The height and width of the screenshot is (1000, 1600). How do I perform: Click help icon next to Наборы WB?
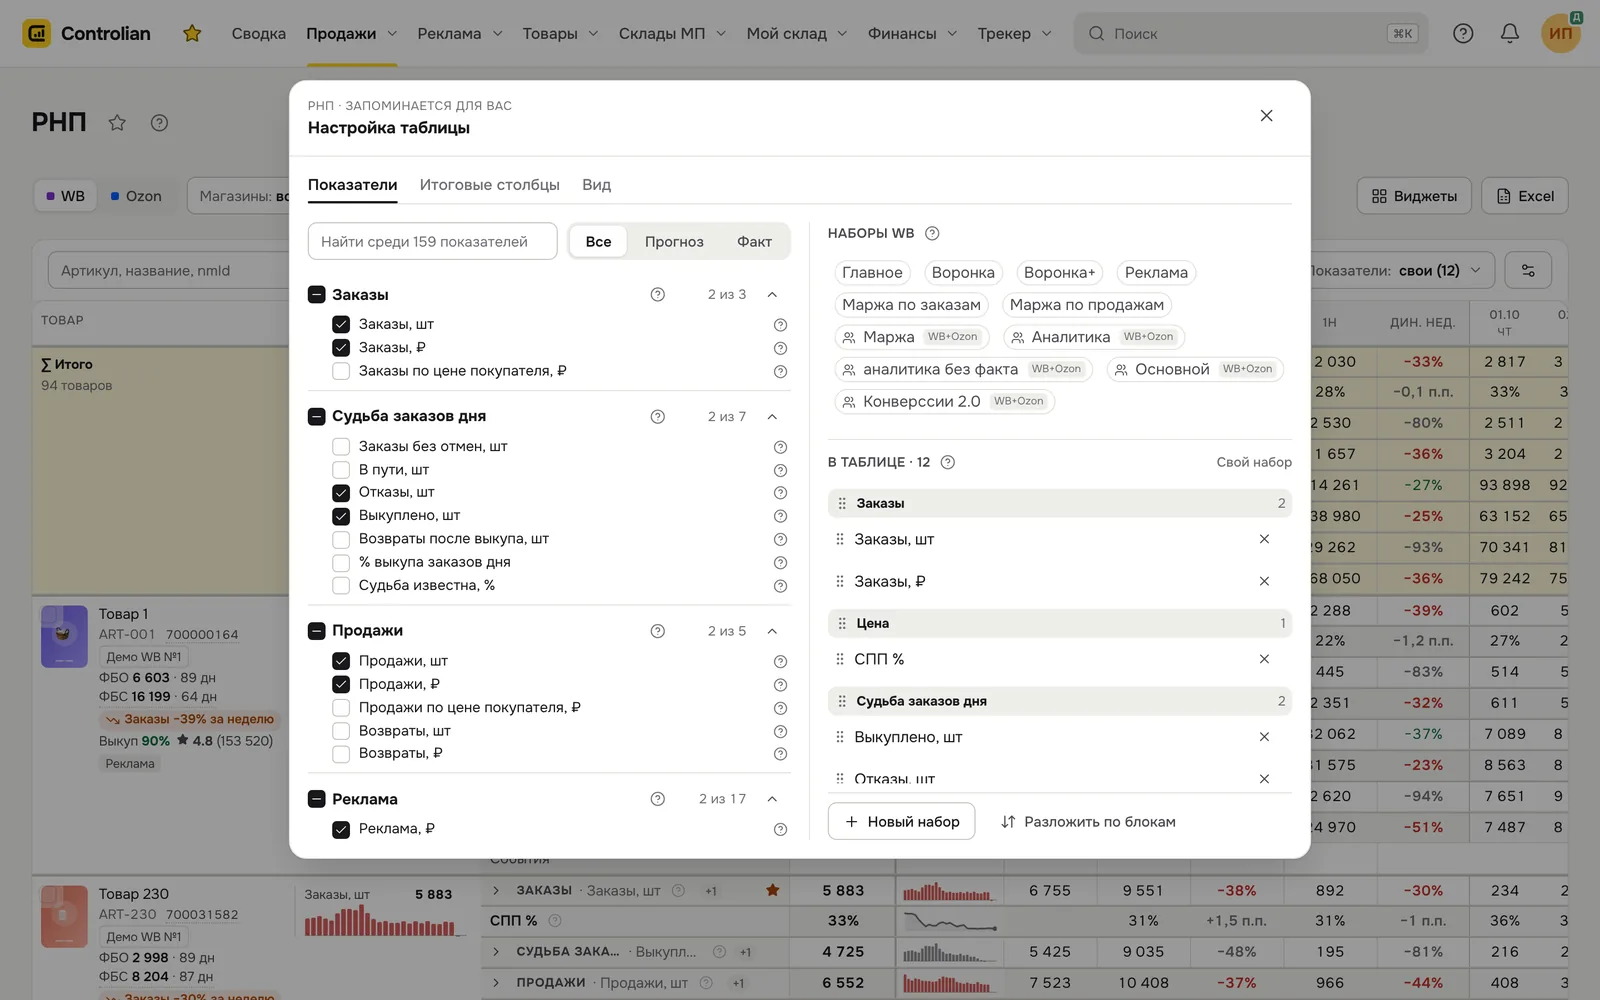point(932,233)
